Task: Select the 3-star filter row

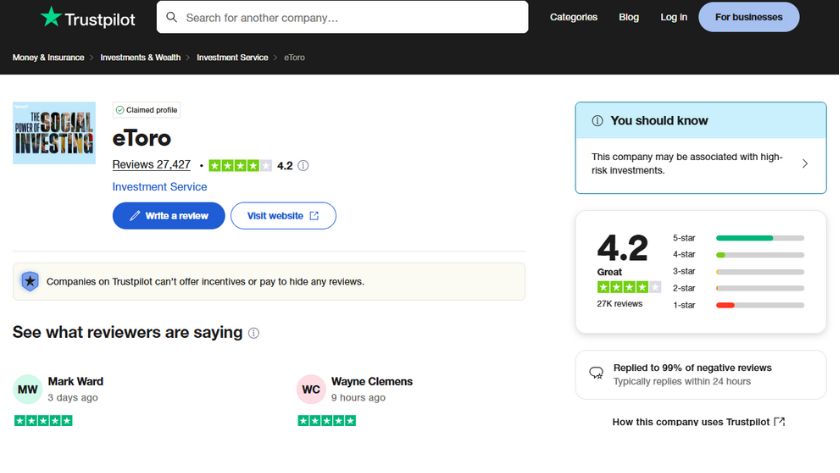Action: (x=738, y=271)
